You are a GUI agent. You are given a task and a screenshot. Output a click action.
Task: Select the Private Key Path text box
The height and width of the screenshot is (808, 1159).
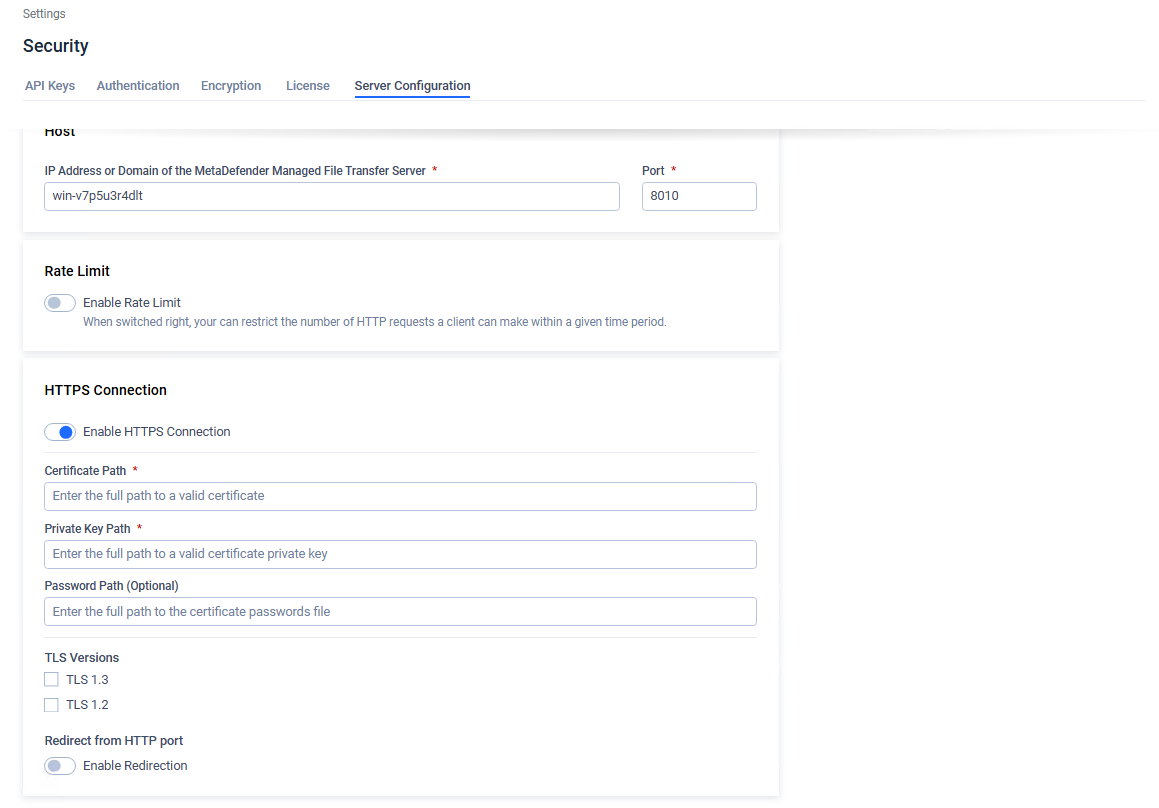pos(400,554)
